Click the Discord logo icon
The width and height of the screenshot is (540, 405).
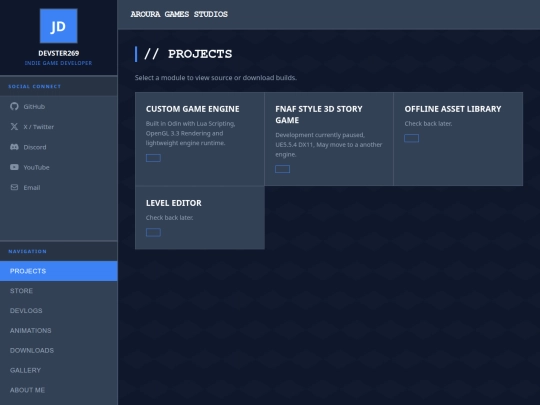[14, 147]
